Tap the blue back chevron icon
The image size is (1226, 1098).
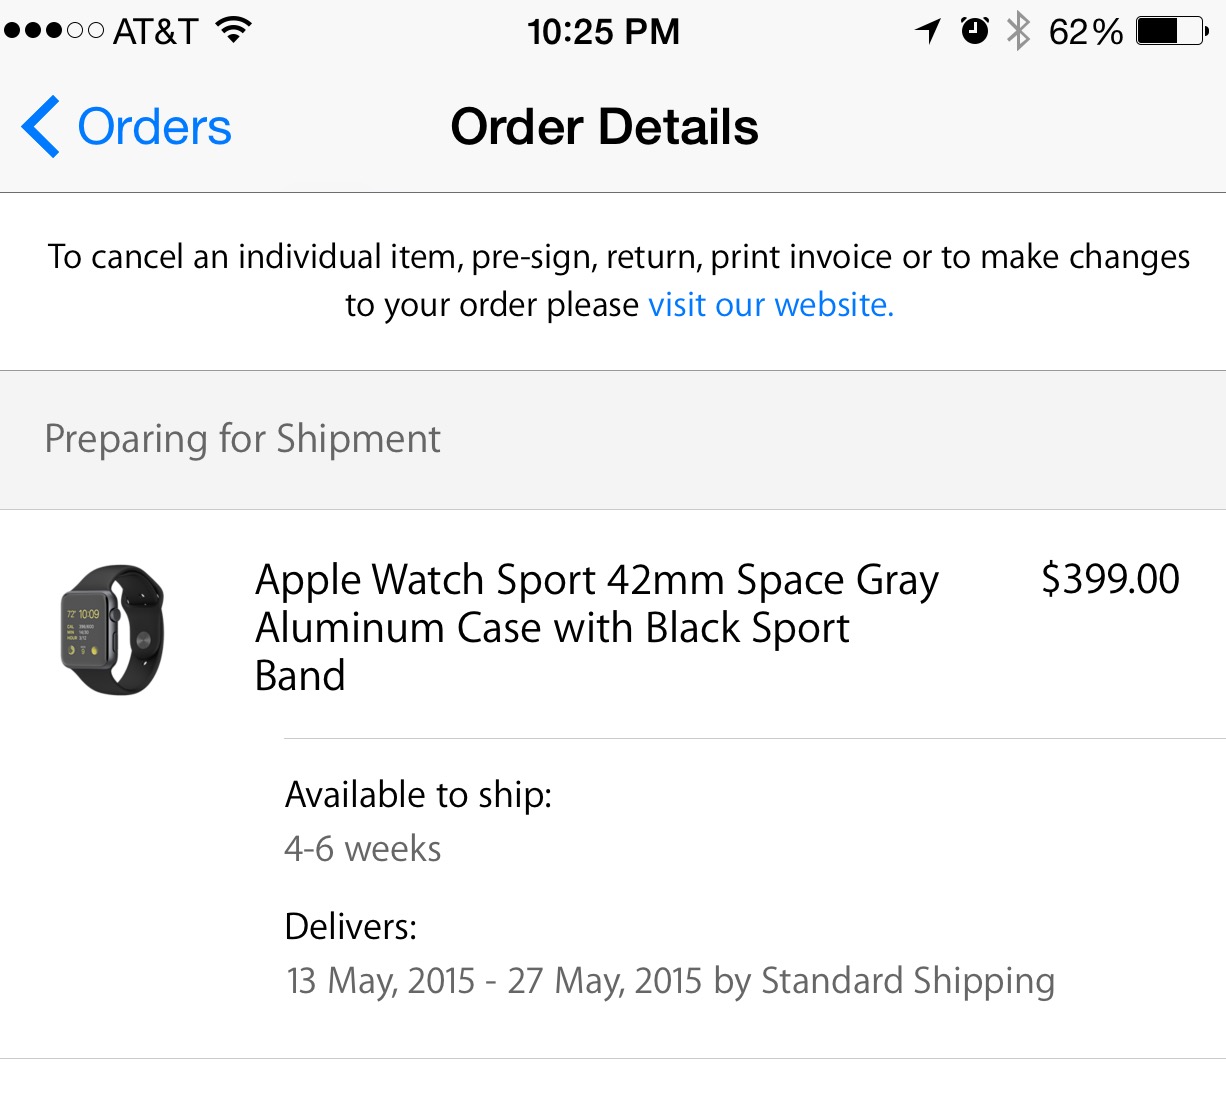click(40, 127)
